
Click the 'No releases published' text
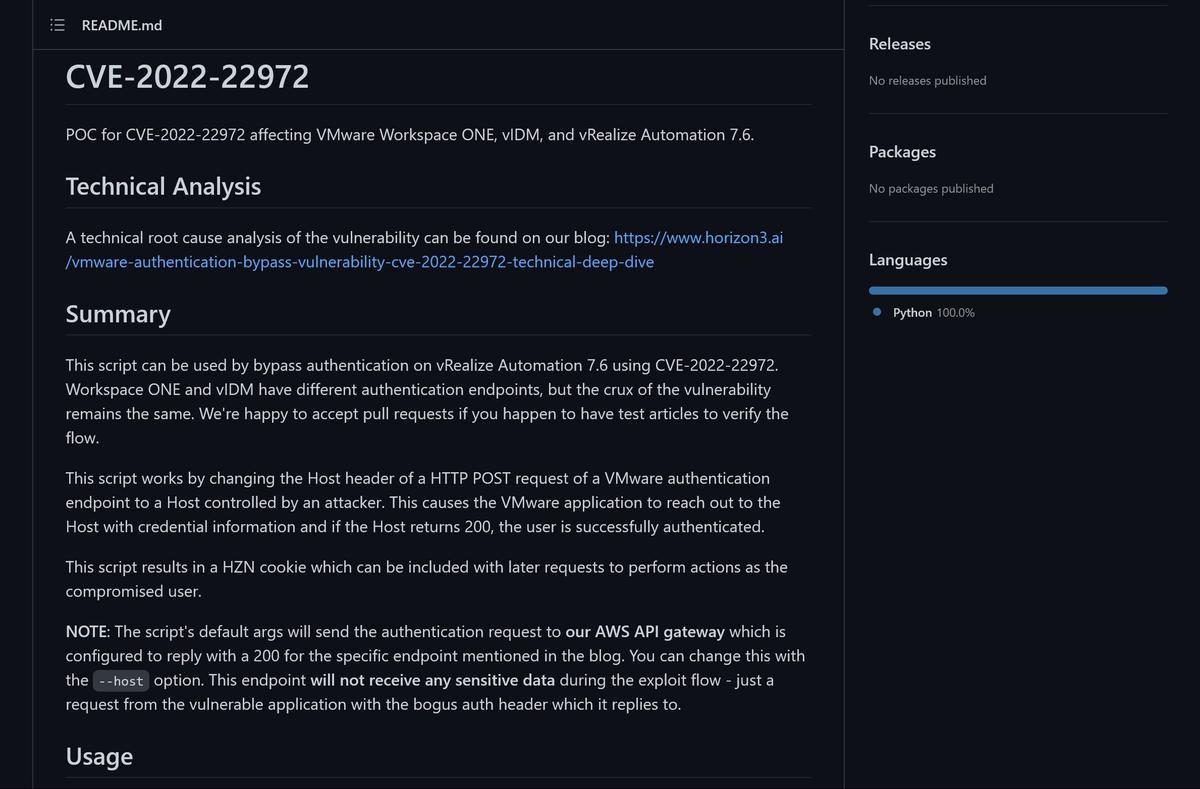[x=927, y=81]
